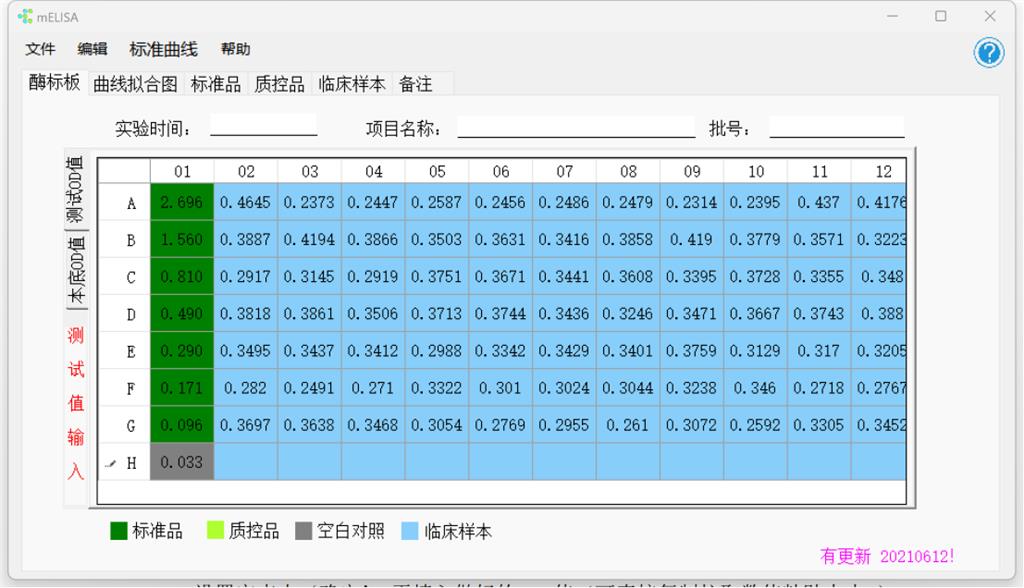The image size is (1024, 588).
Task: Open the 编辑 menu
Action: 92,49
